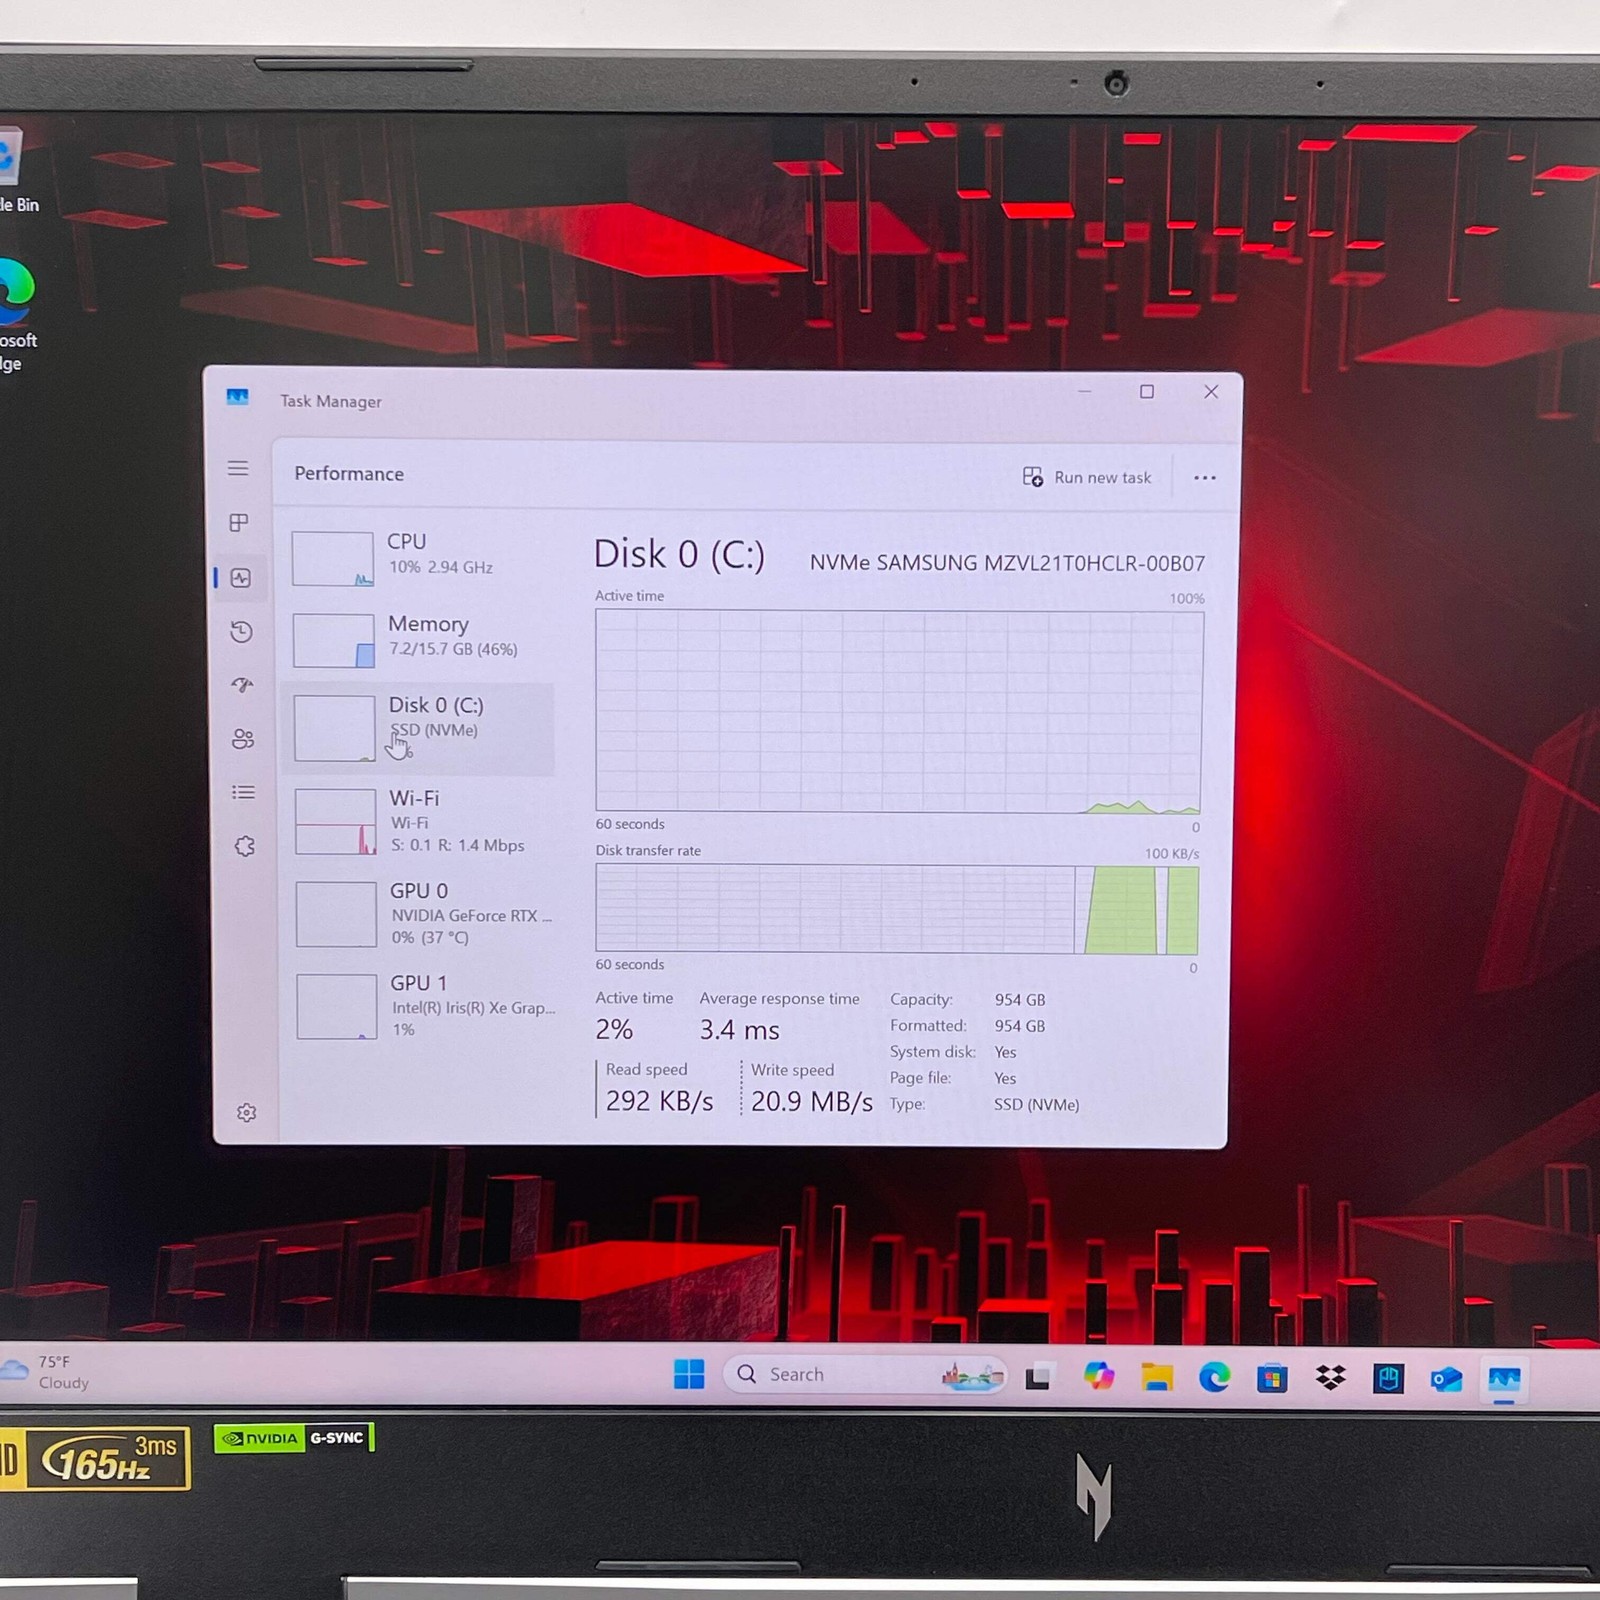The height and width of the screenshot is (1600, 1600).
Task: Open Copilot from the taskbar
Action: click(x=1098, y=1377)
